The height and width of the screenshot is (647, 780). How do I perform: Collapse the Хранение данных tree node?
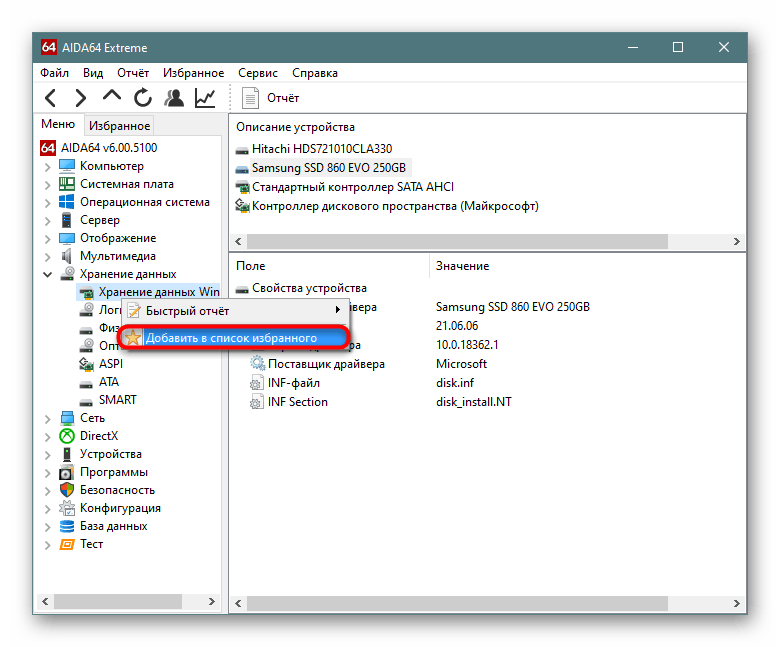pos(47,274)
